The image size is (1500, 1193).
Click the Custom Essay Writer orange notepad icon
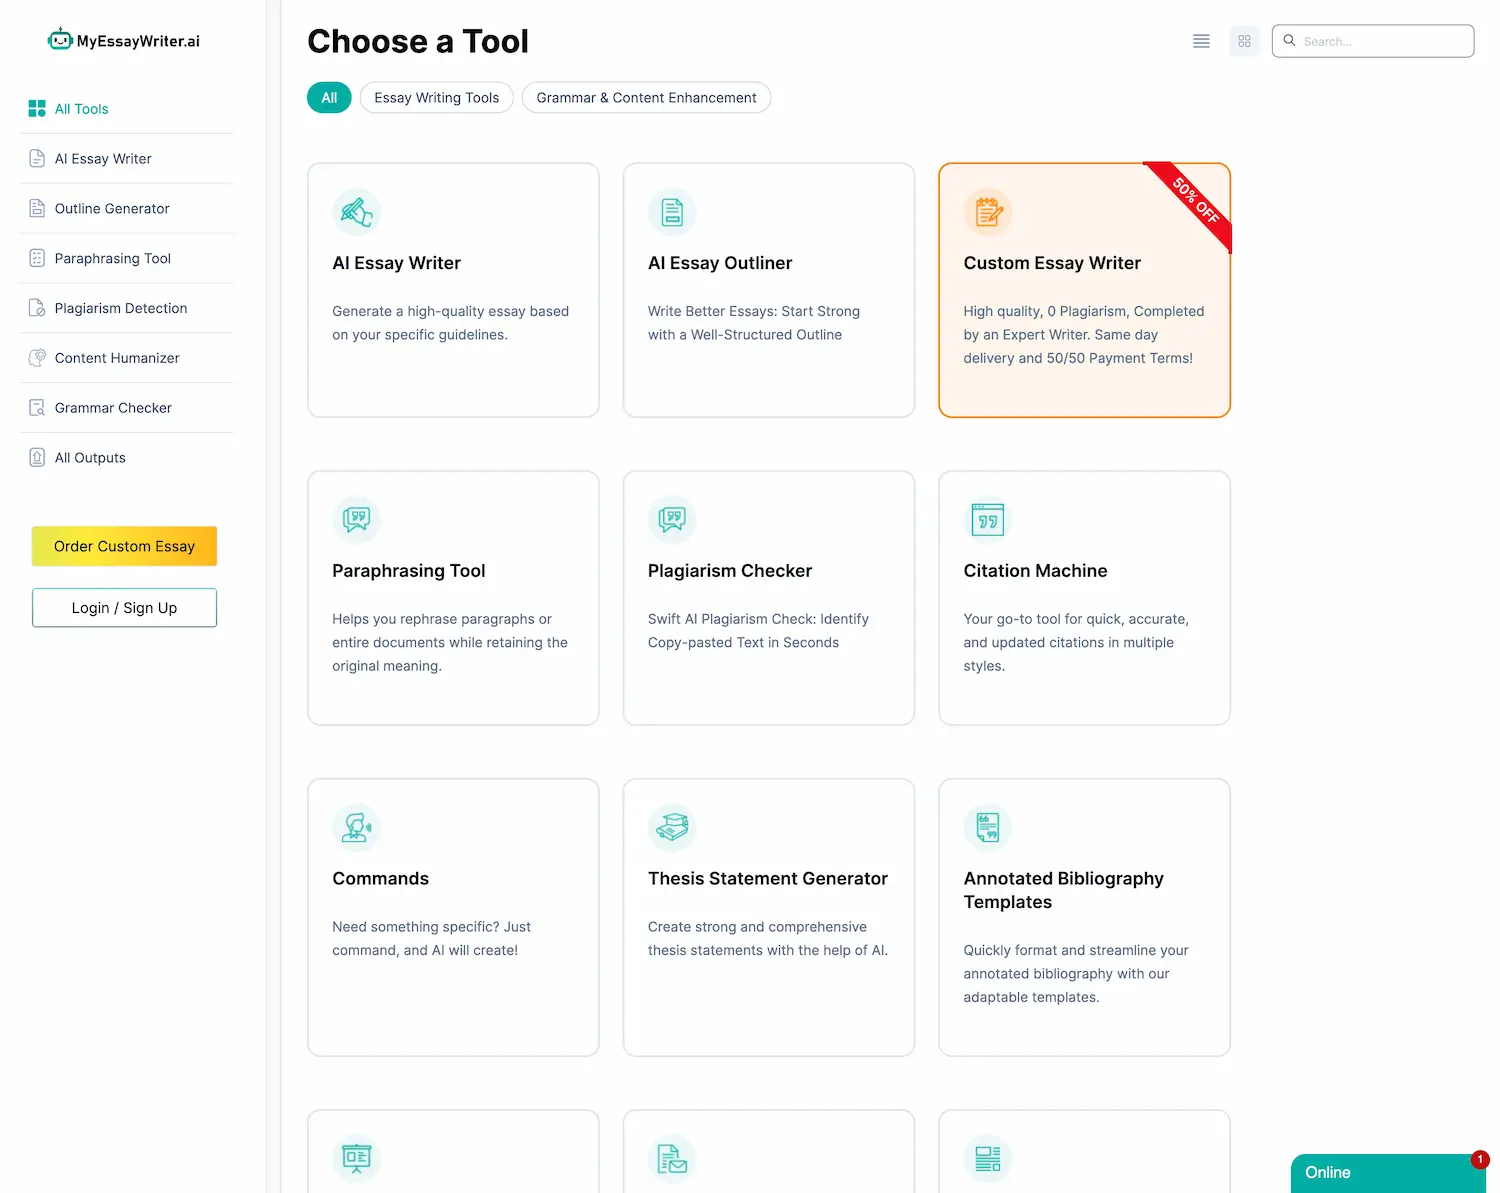coord(988,212)
